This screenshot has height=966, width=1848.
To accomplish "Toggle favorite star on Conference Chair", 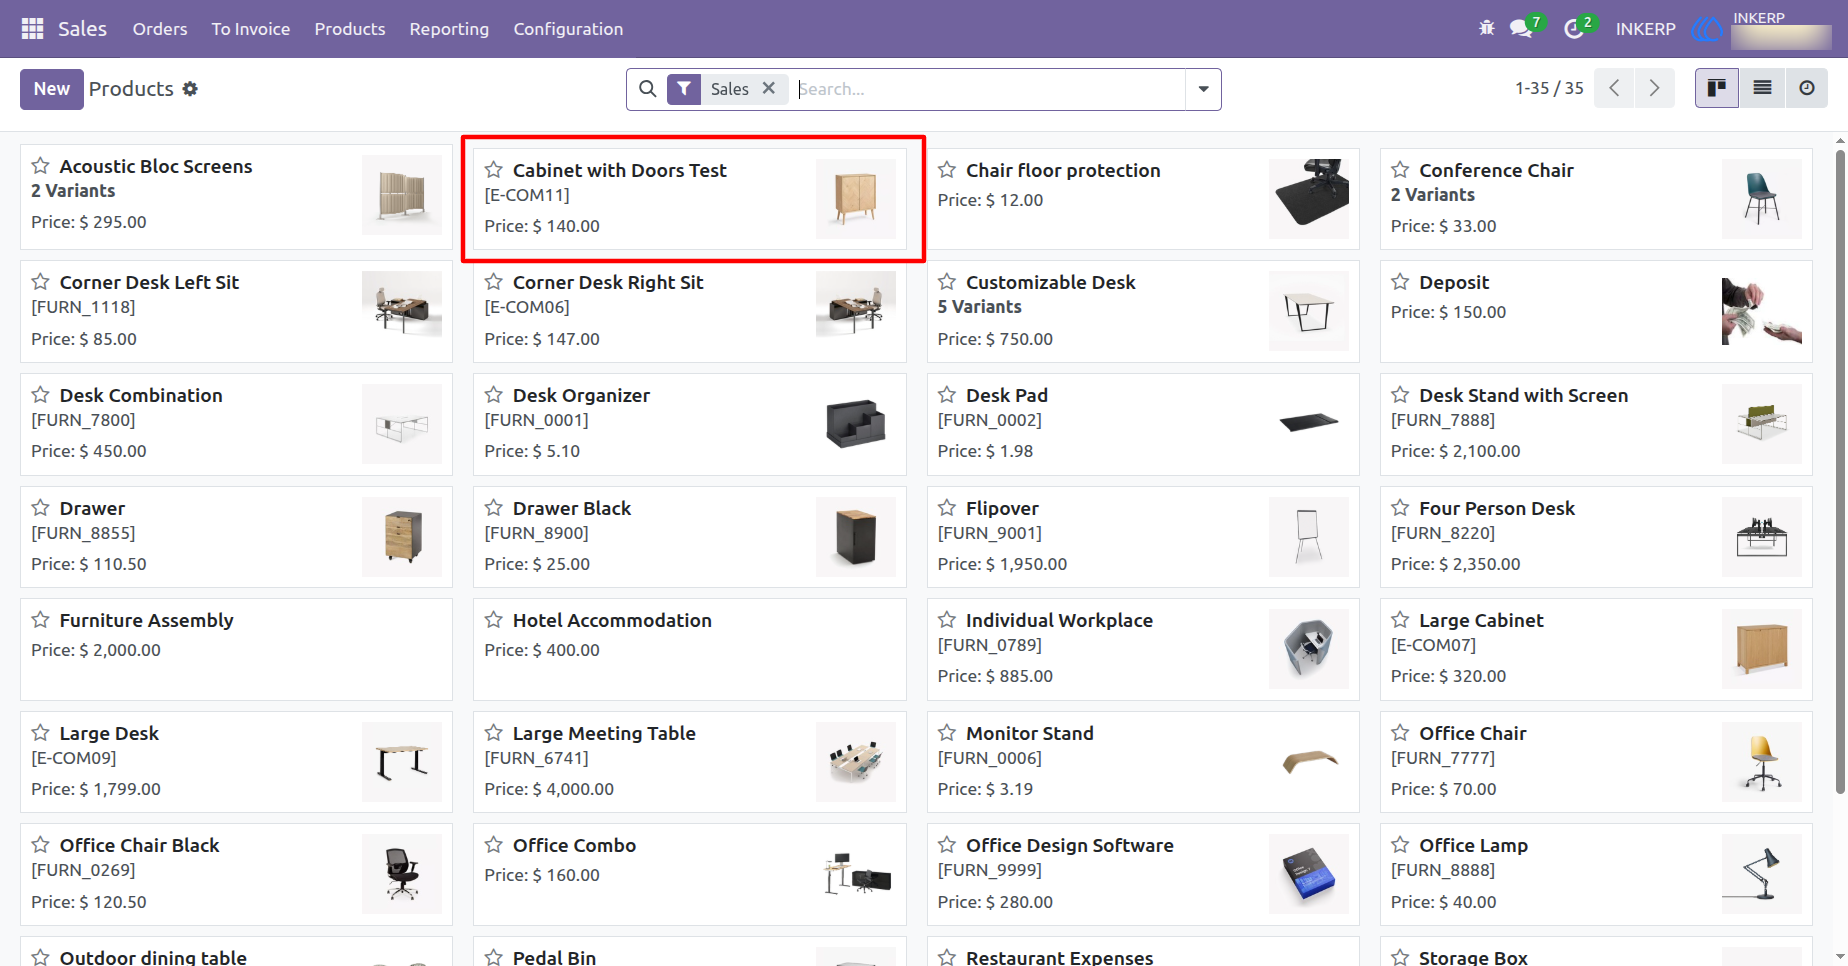I will coord(1400,170).
